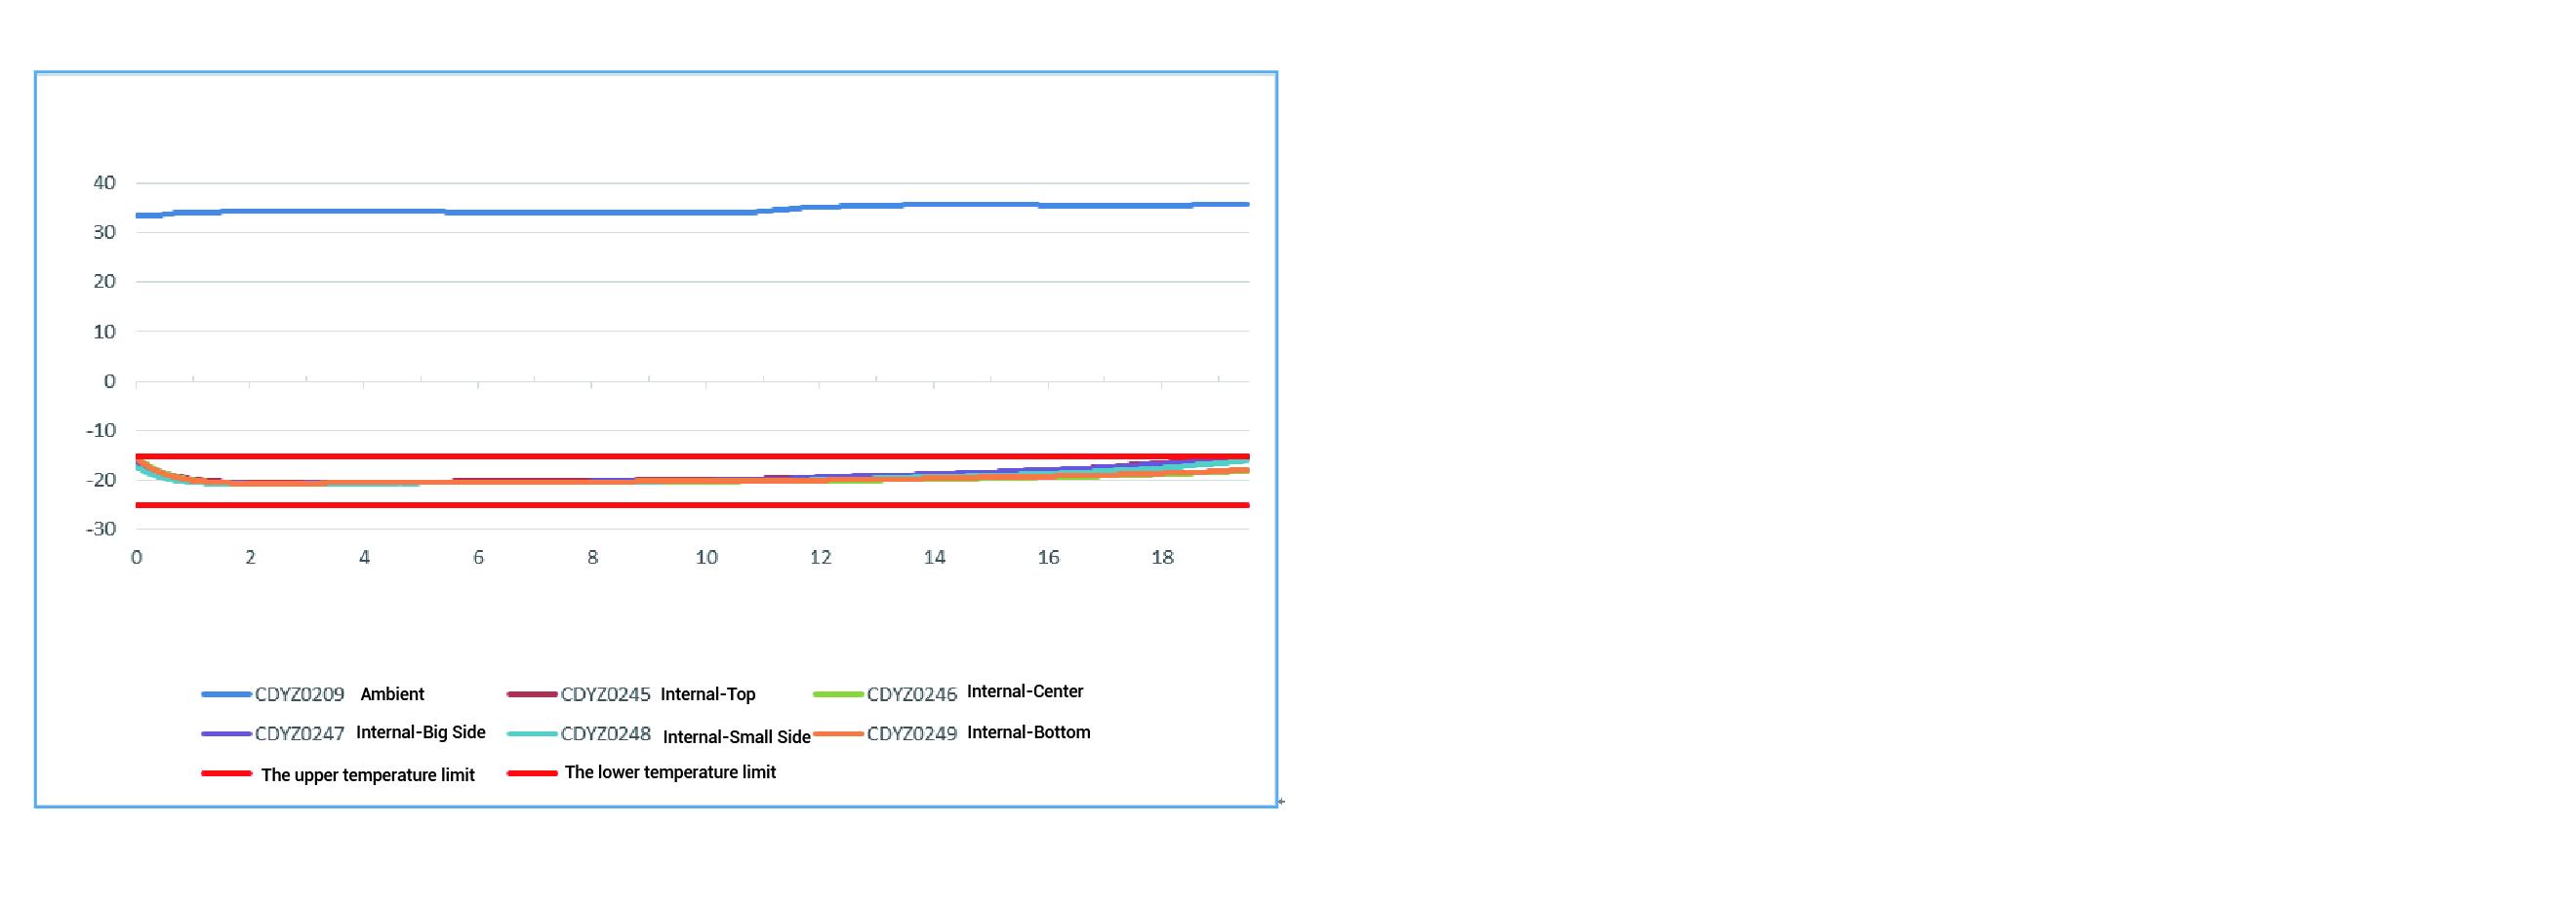Click "The lower temperature limit" label

670,772
